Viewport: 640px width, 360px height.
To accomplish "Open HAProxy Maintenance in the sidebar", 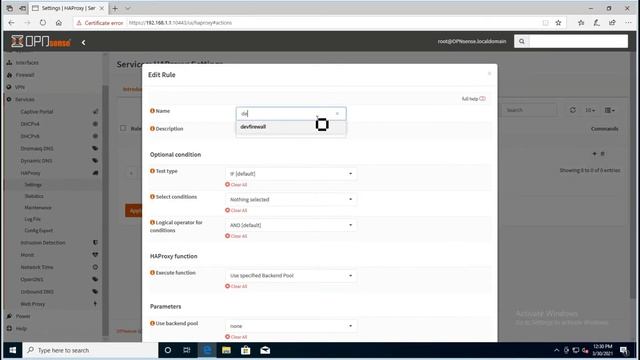I will [x=38, y=208].
